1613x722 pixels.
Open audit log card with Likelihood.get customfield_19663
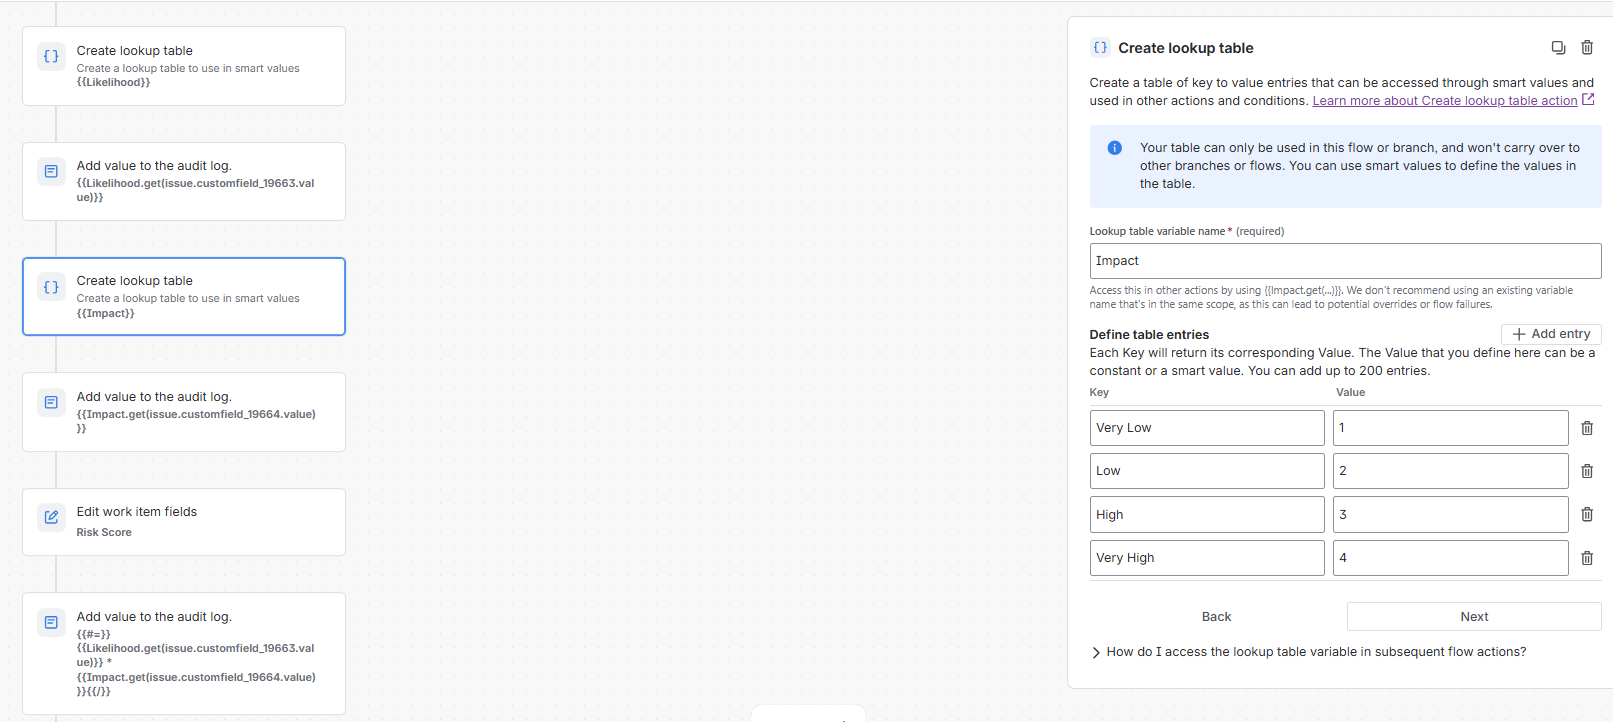tap(184, 181)
